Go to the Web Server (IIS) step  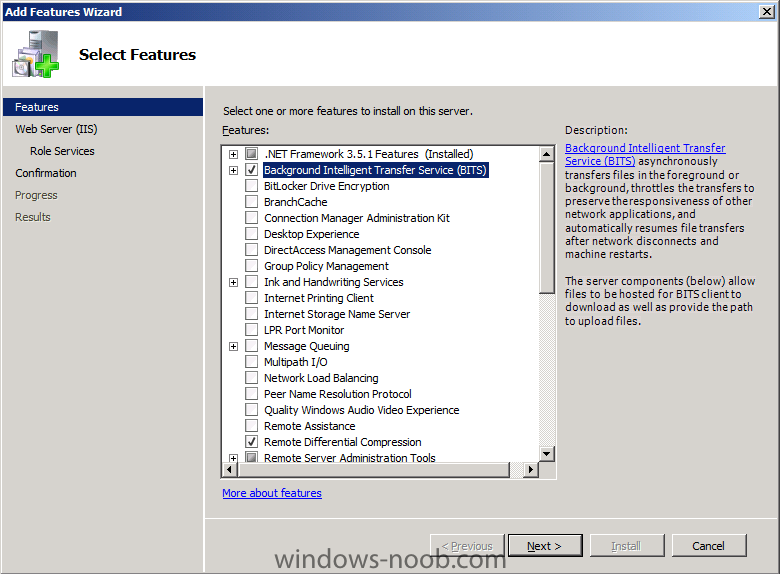point(56,129)
